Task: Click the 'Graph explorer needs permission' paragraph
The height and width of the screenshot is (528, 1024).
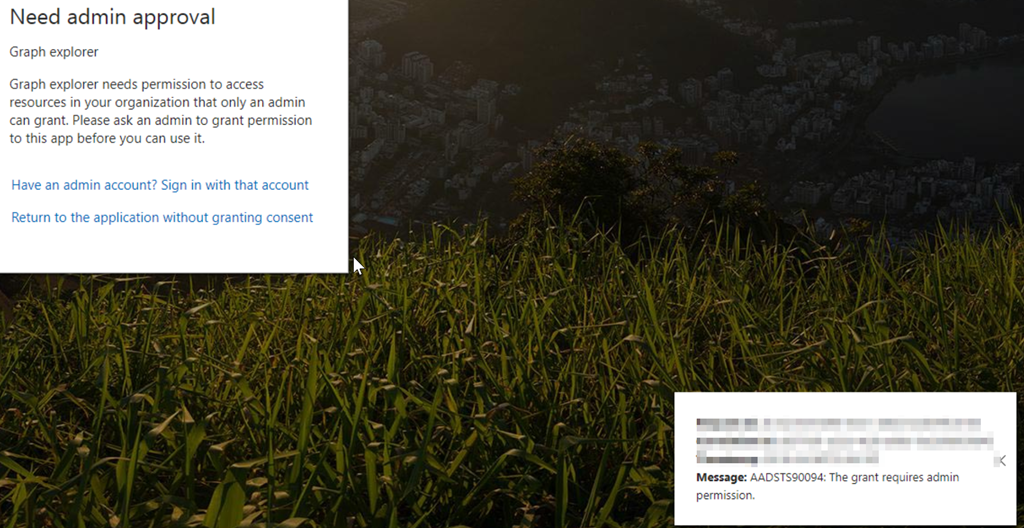Action: coord(161,111)
